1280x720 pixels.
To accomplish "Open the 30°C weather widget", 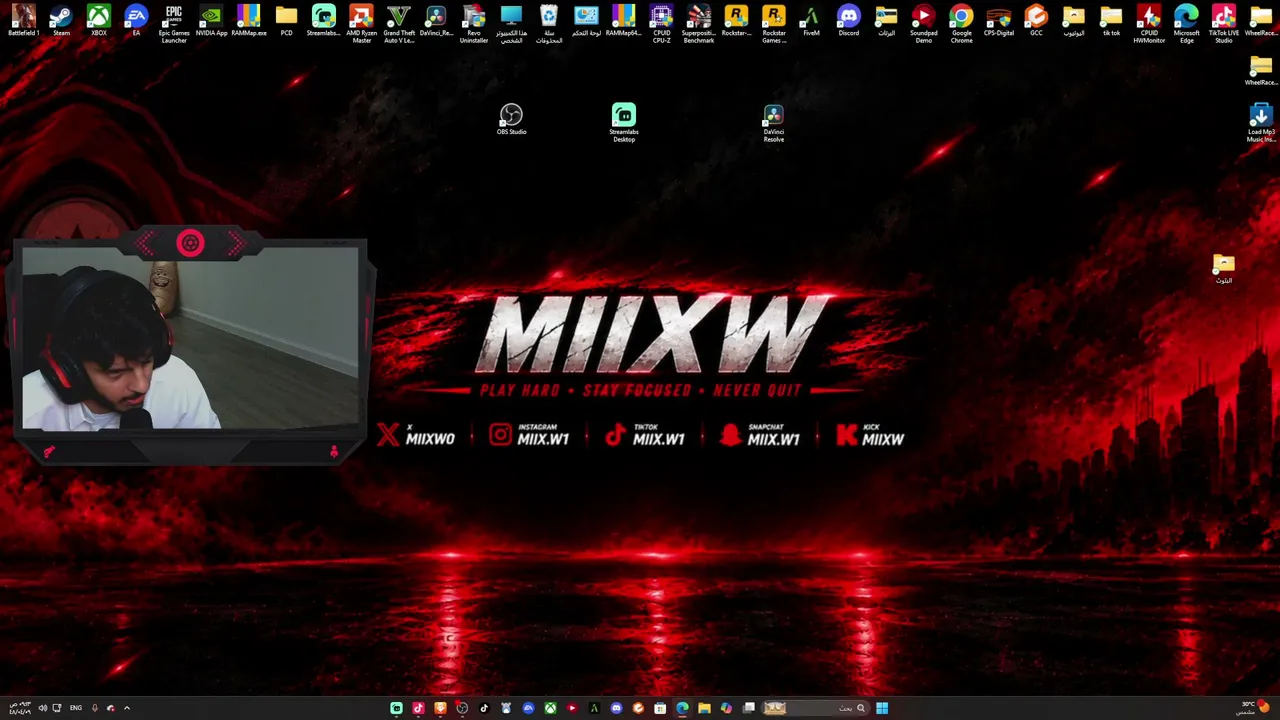I will [x=1255, y=708].
